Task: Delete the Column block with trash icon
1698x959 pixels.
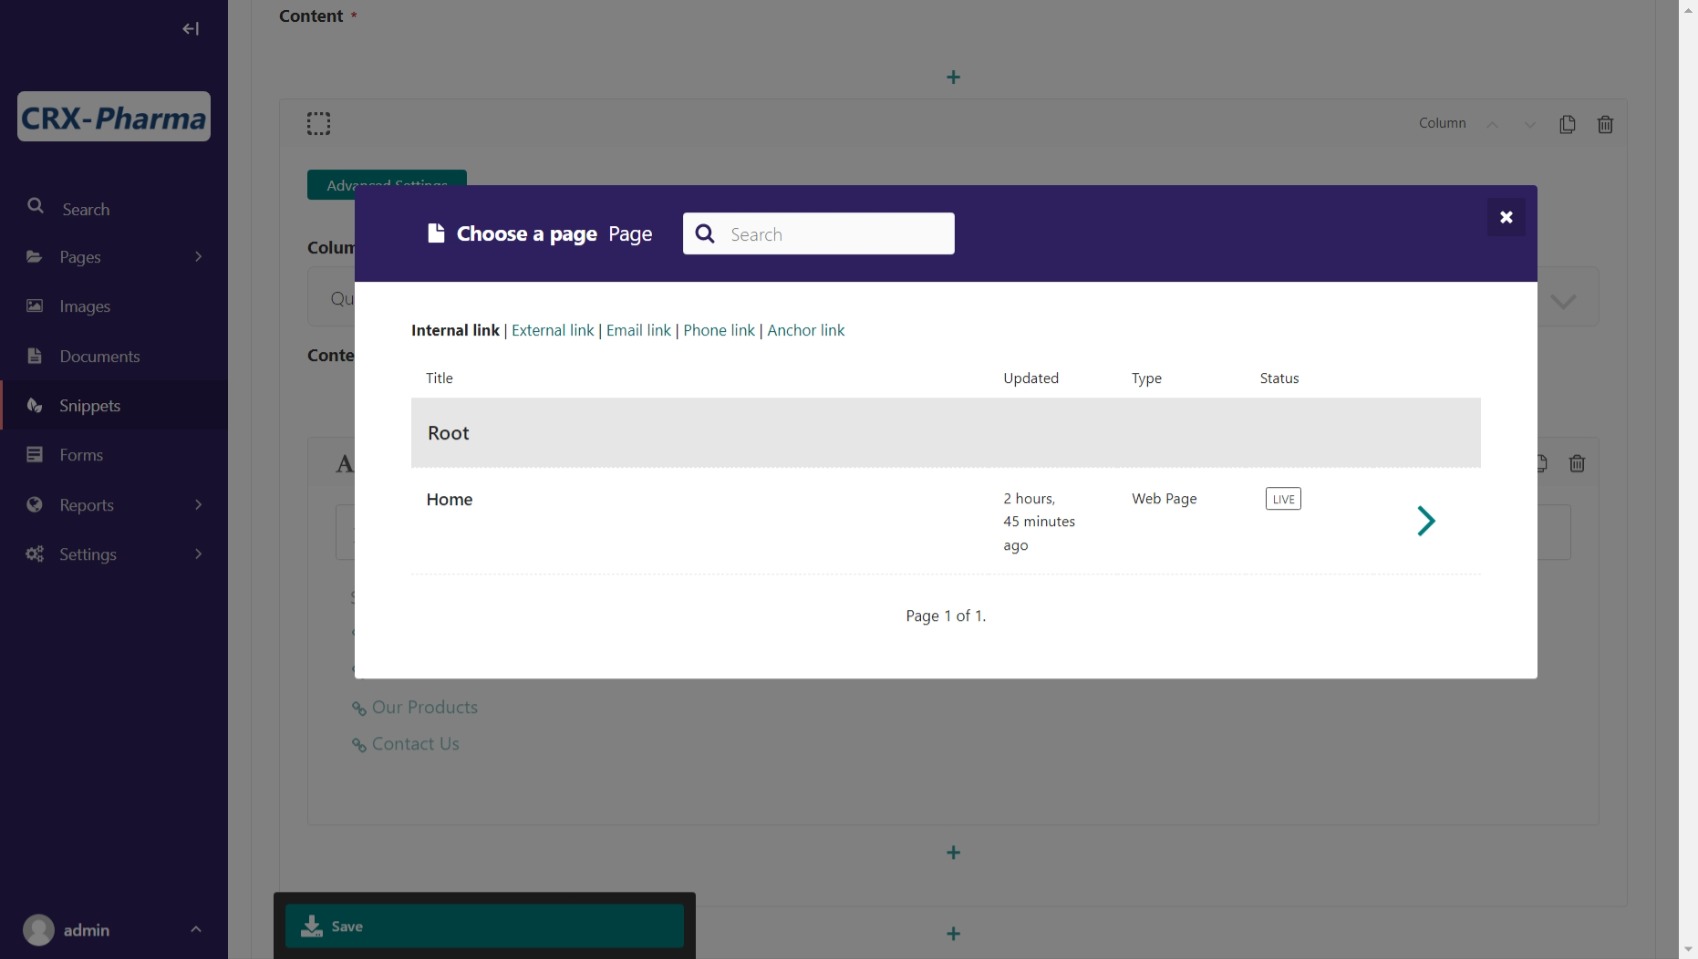Action: coord(1605,124)
